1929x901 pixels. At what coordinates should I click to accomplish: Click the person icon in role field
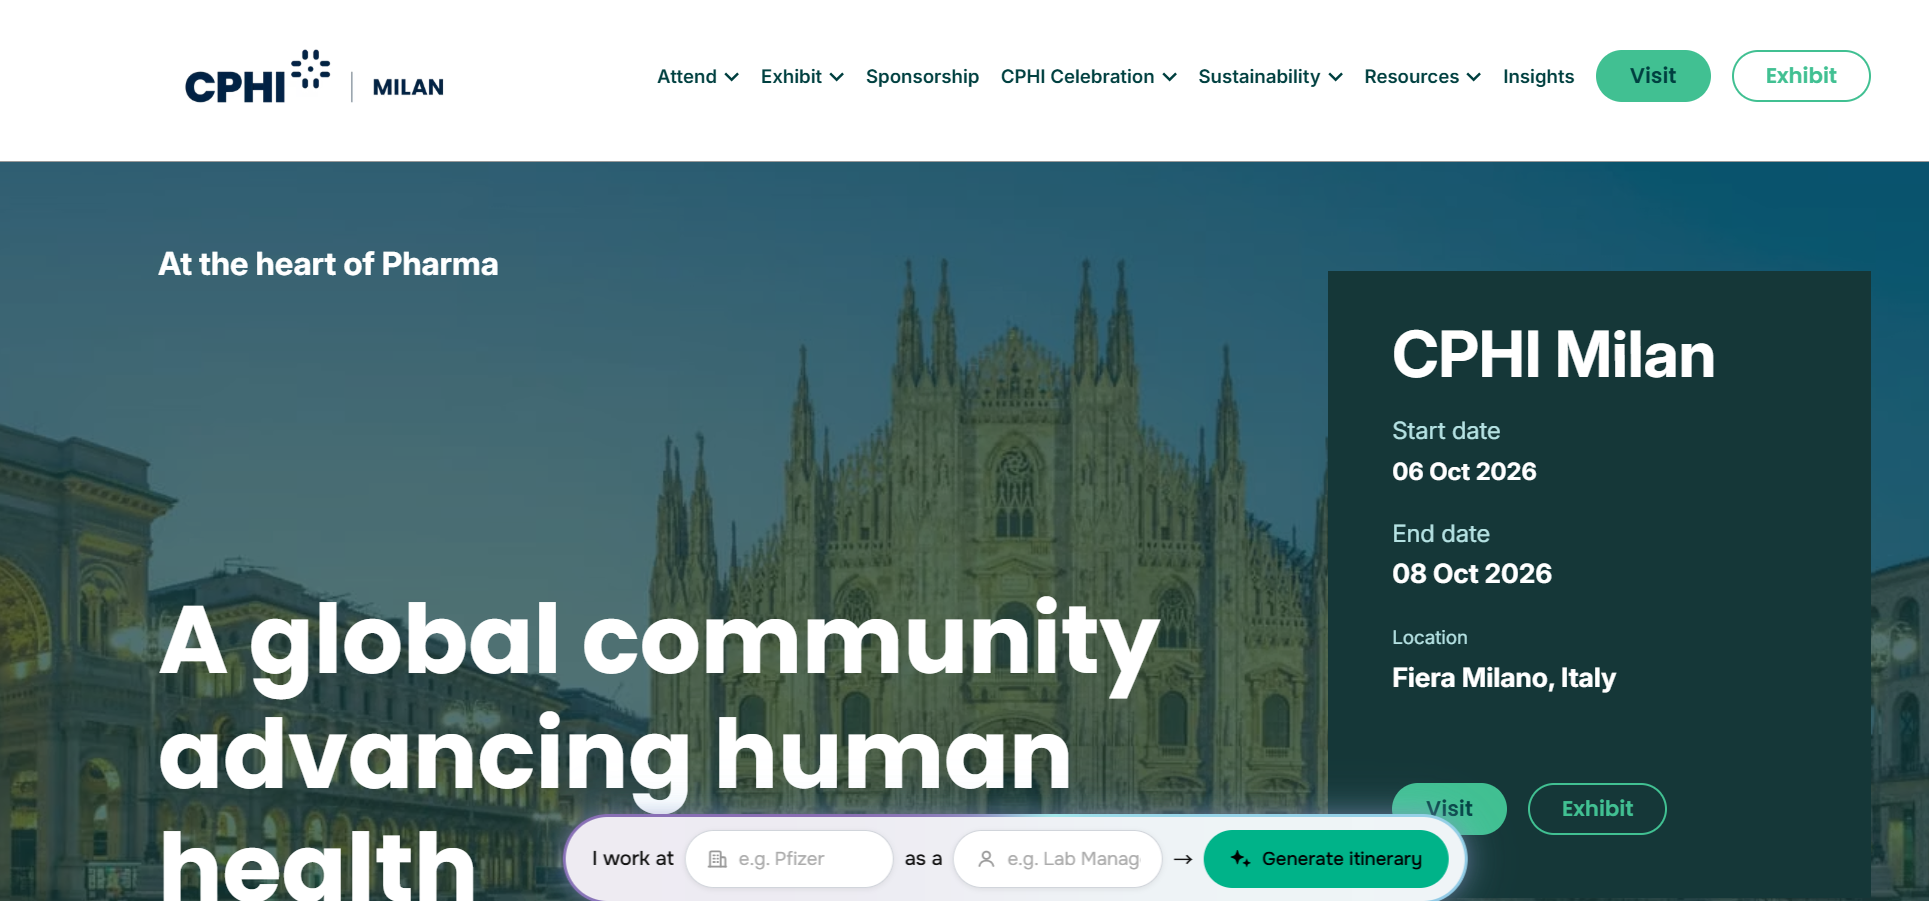[x=986, y=859]
